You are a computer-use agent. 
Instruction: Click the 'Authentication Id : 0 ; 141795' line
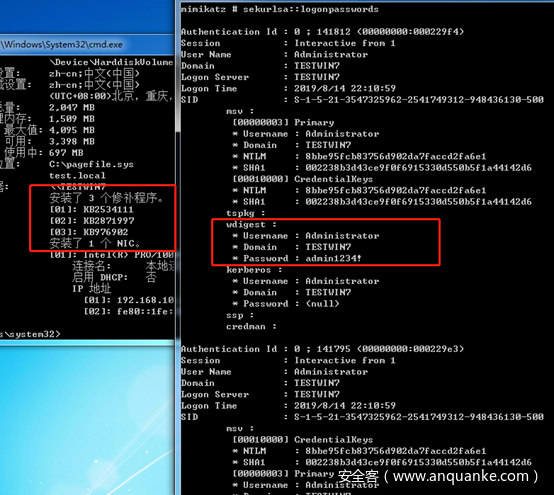(322, 349)
